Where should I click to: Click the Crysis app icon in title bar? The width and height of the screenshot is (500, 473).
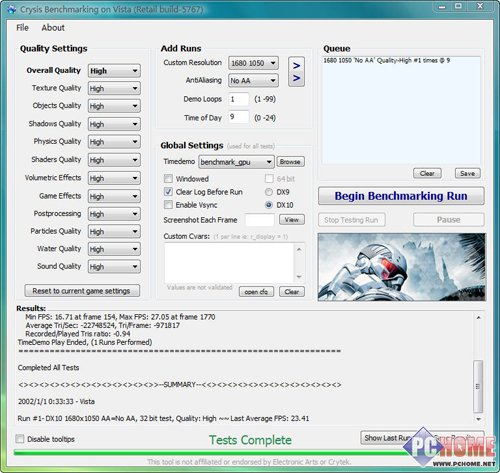point(12,9)
